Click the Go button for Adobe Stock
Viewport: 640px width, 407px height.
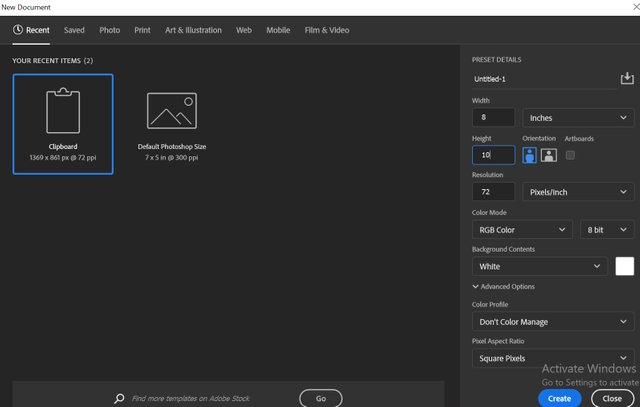321,398
